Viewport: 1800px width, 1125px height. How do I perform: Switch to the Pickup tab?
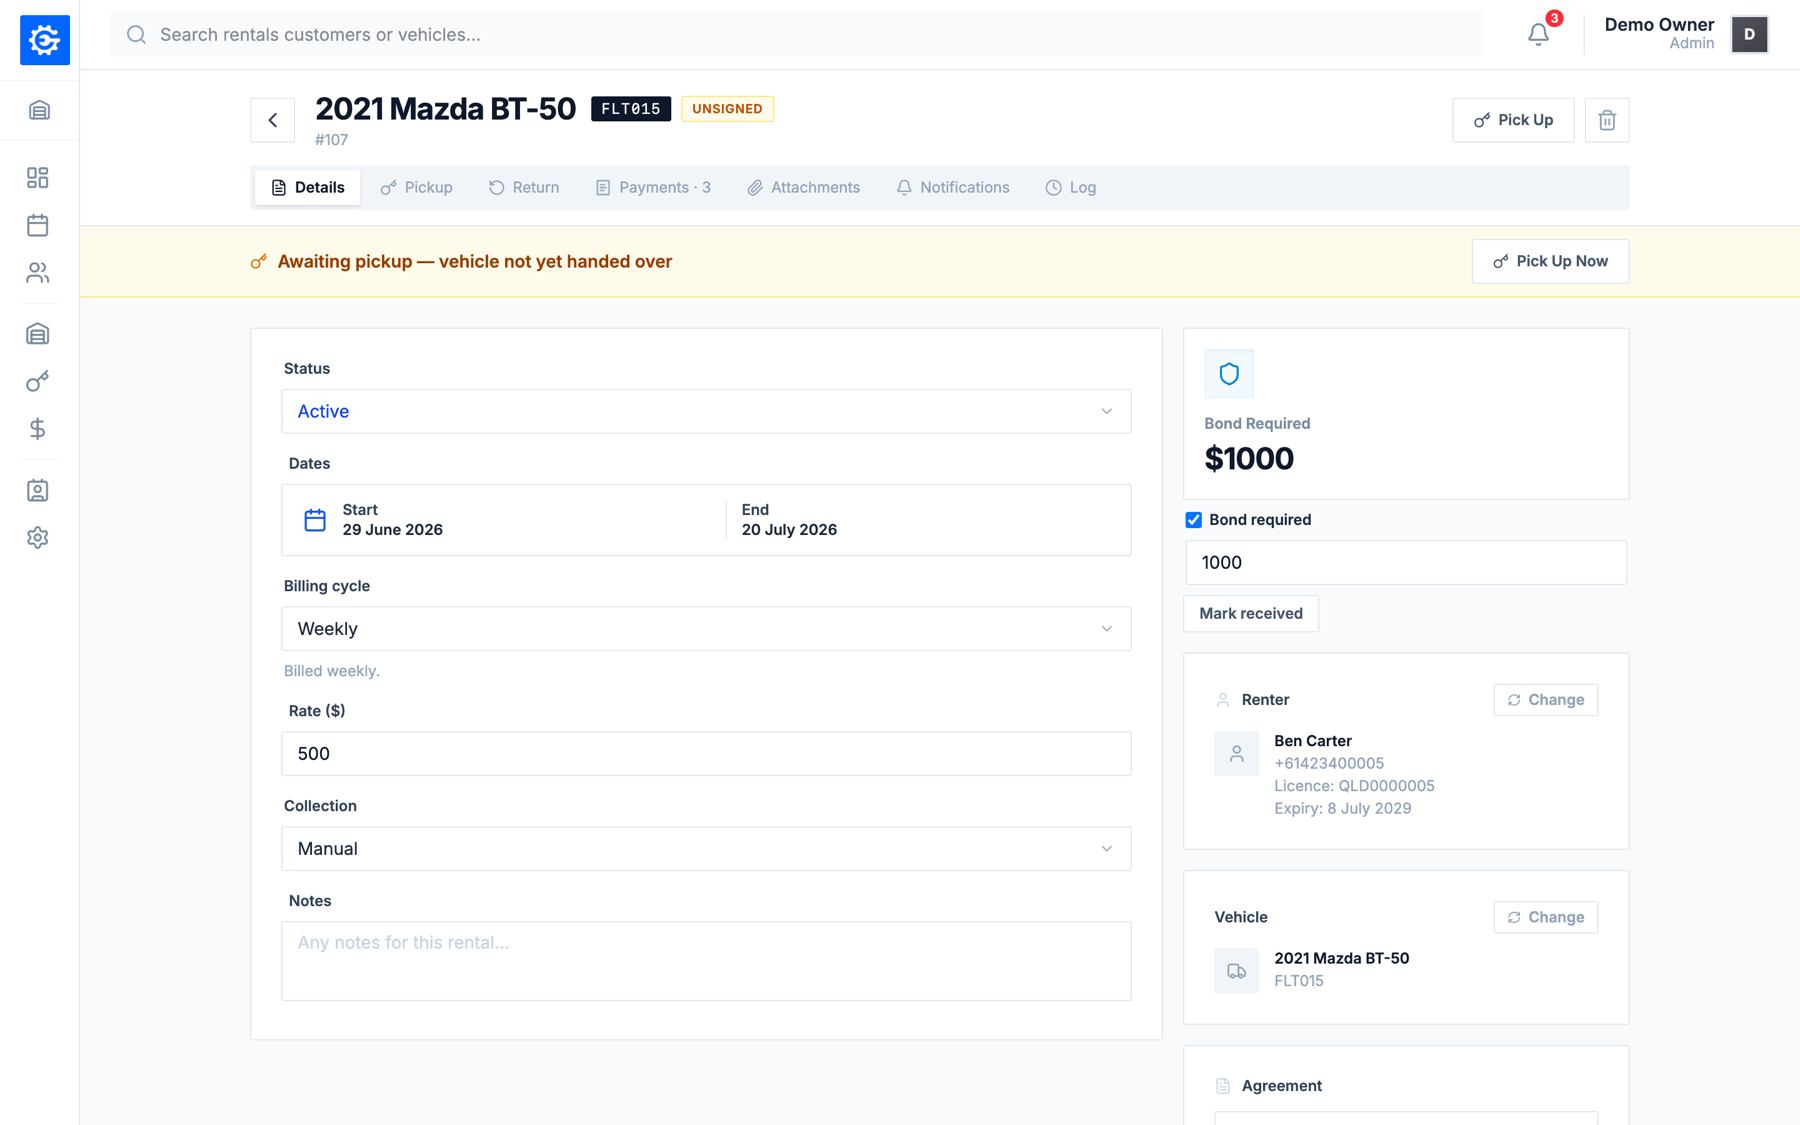click(x=416, y=187)
